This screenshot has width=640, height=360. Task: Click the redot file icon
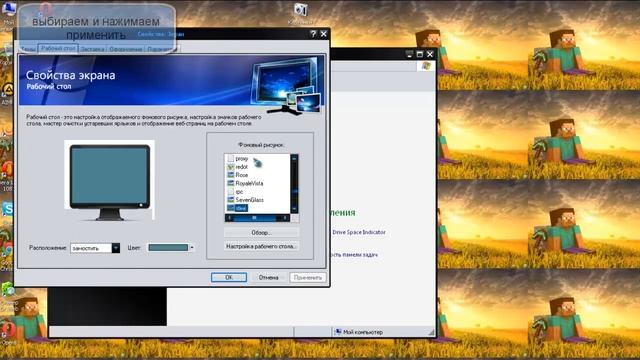[x=231, y=167]
